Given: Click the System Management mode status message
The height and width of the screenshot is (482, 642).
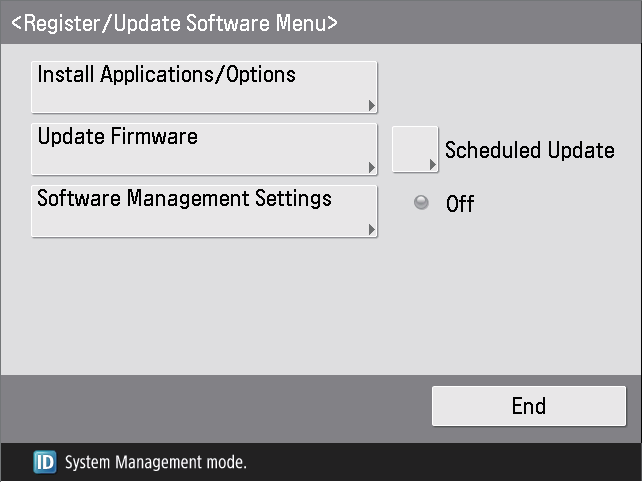Looking at the screenshot, I should click(x=156, y=462).
